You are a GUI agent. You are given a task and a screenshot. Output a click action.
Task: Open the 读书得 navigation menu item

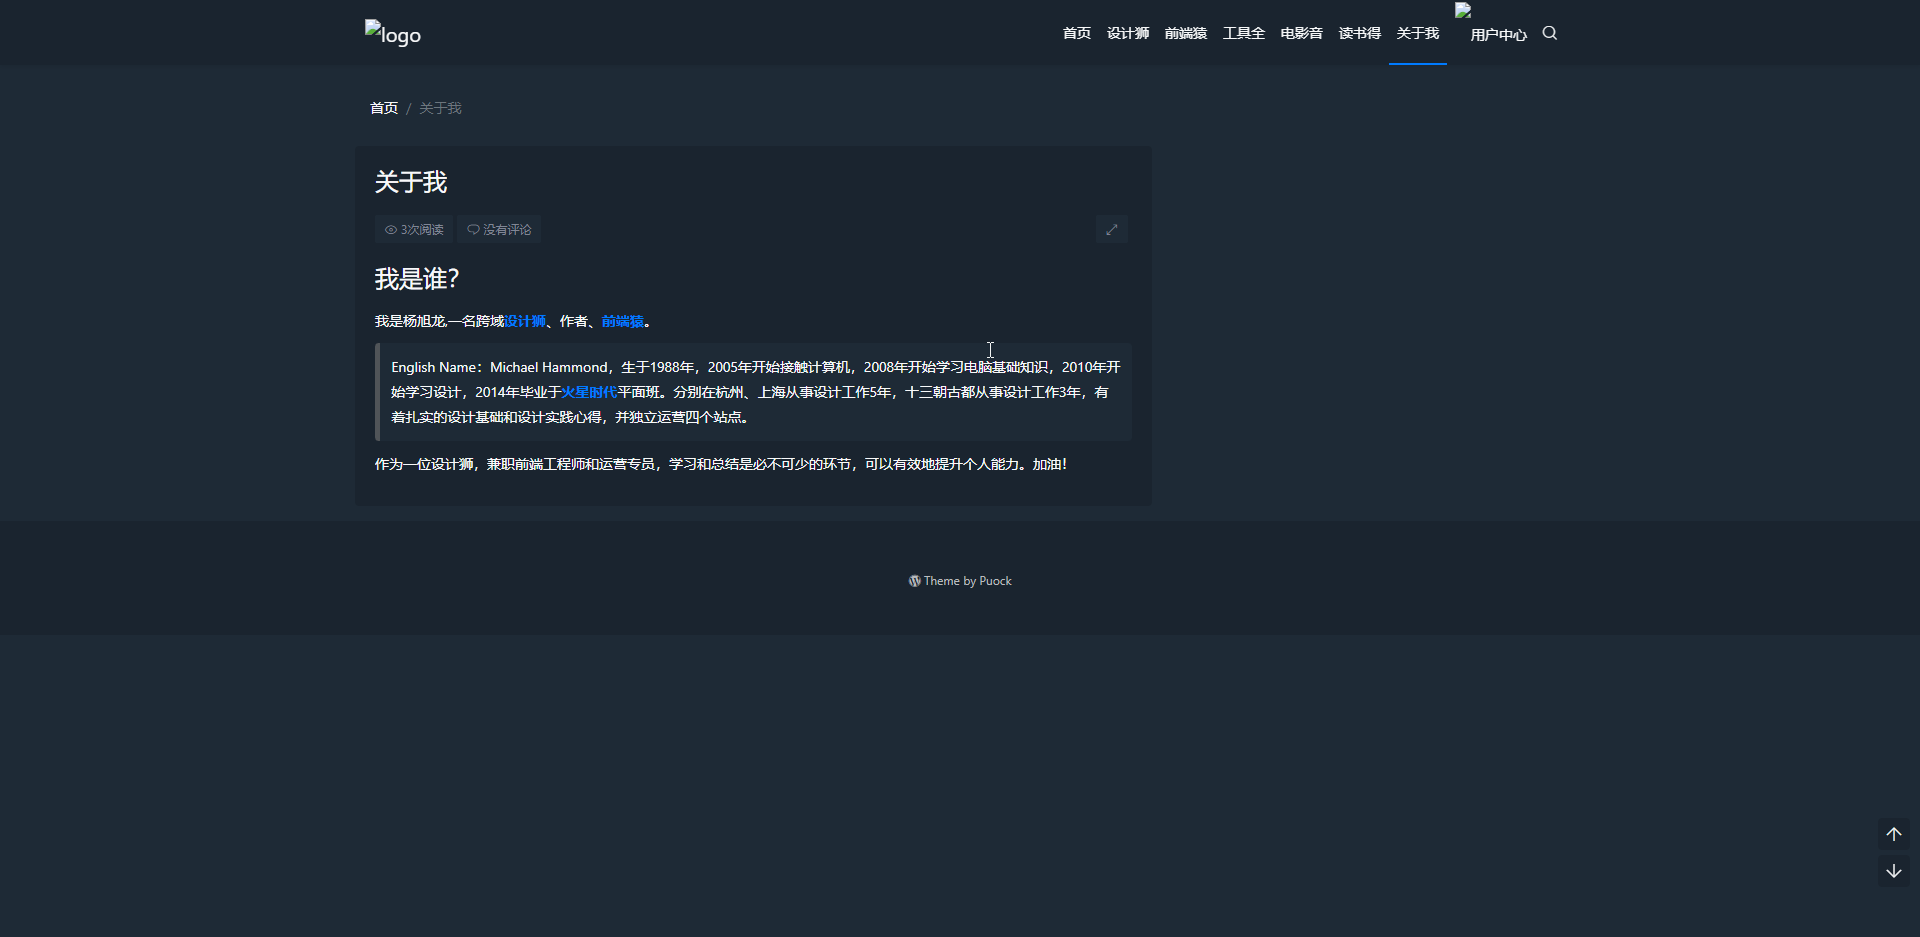coord(1359,33)
